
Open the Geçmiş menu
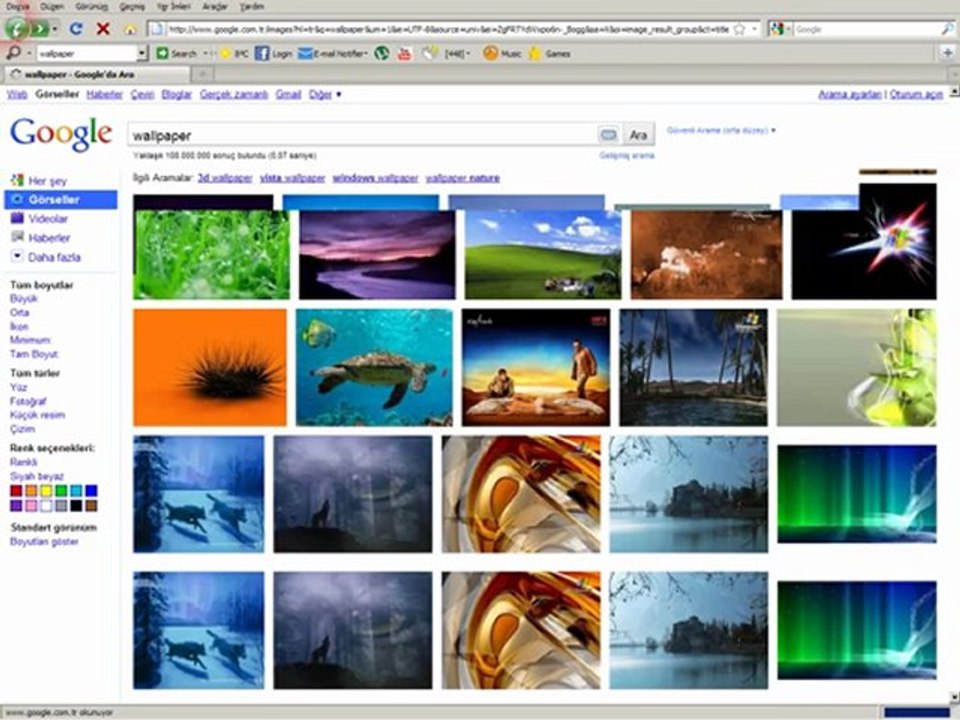coord(132,7)
